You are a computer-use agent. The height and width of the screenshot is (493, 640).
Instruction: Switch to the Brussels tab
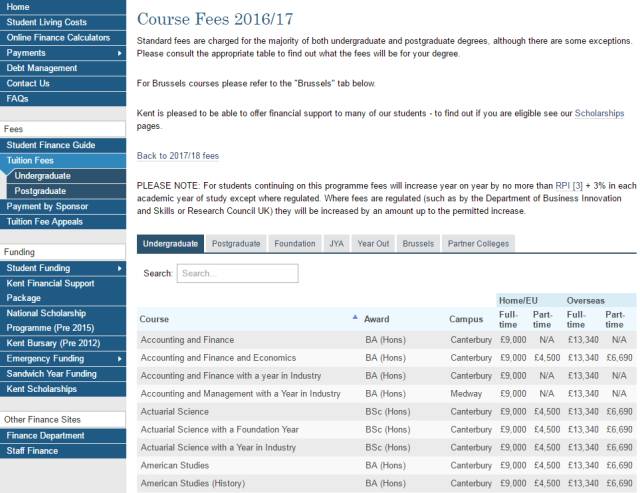(x=418, y=244)
